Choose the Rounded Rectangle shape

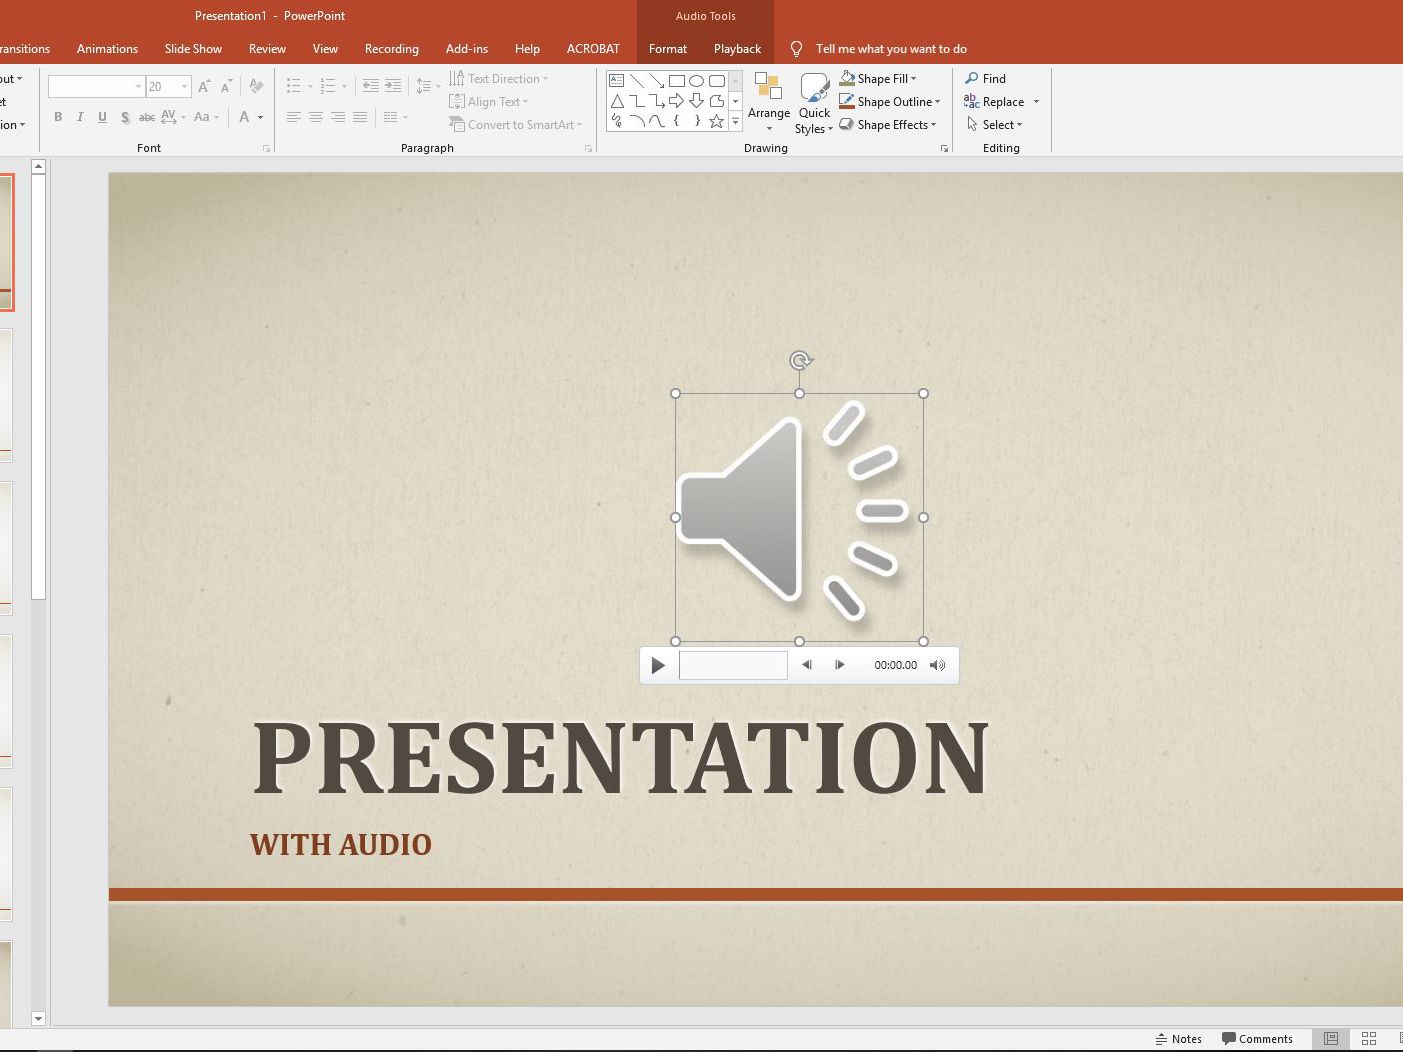717,81
